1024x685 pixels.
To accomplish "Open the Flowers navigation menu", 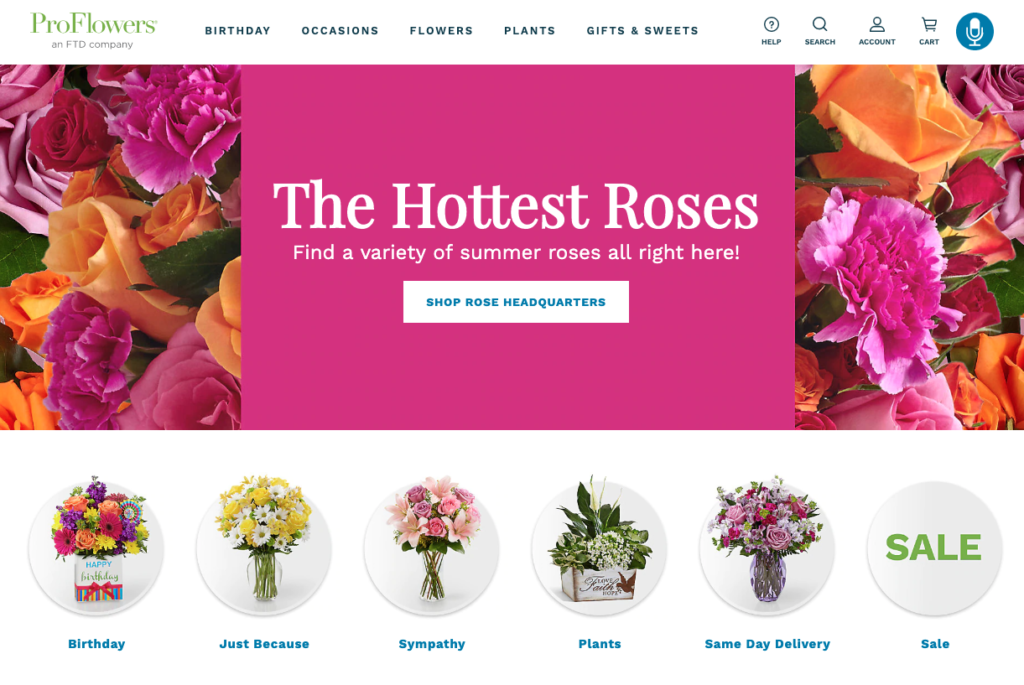I will point(441,31).
